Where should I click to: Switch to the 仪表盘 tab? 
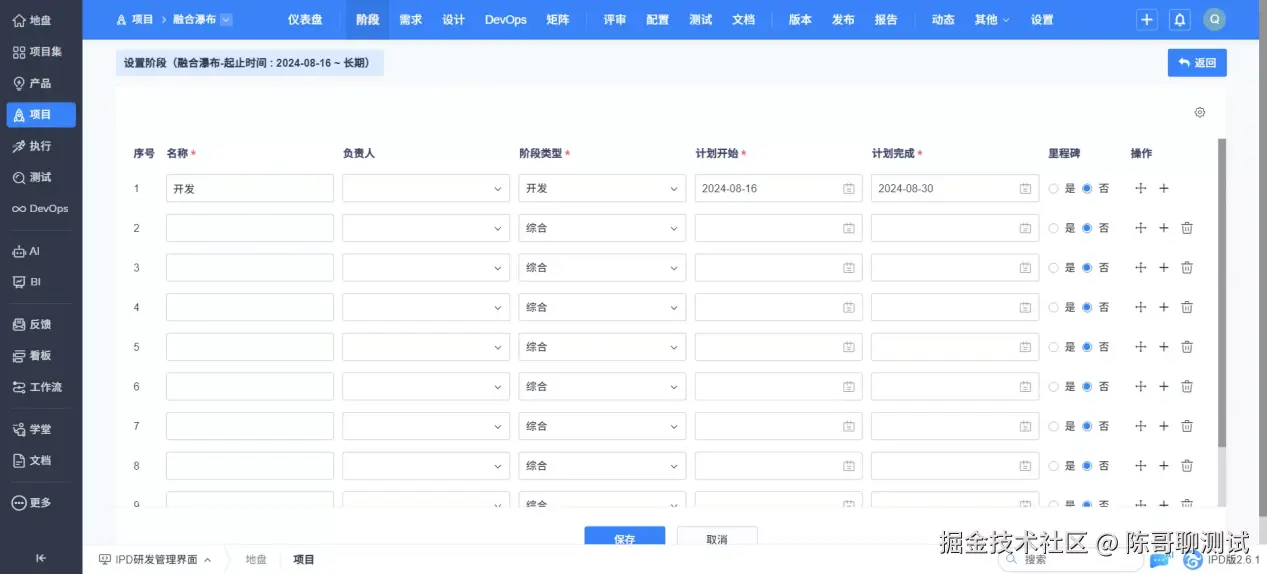[305, 19]
